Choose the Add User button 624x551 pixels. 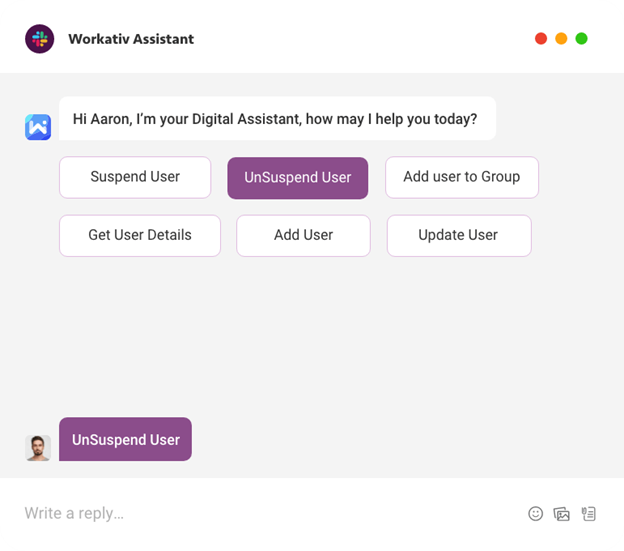coord(303,235)
